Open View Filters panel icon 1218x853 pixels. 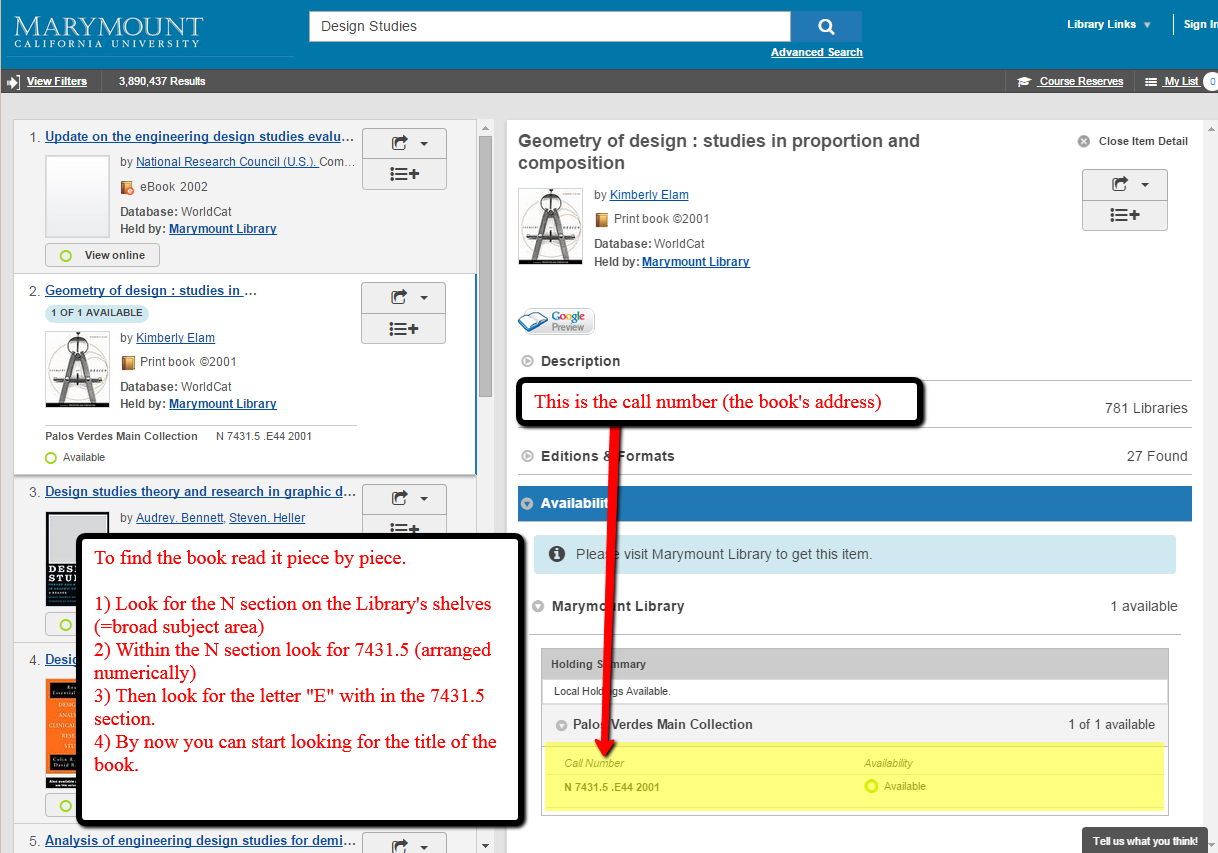click(x=13, y=82)
